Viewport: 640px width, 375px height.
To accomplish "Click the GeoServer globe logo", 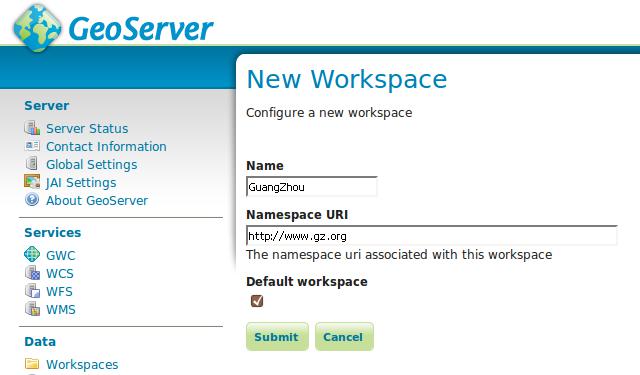I will click(x=37, y=28).
